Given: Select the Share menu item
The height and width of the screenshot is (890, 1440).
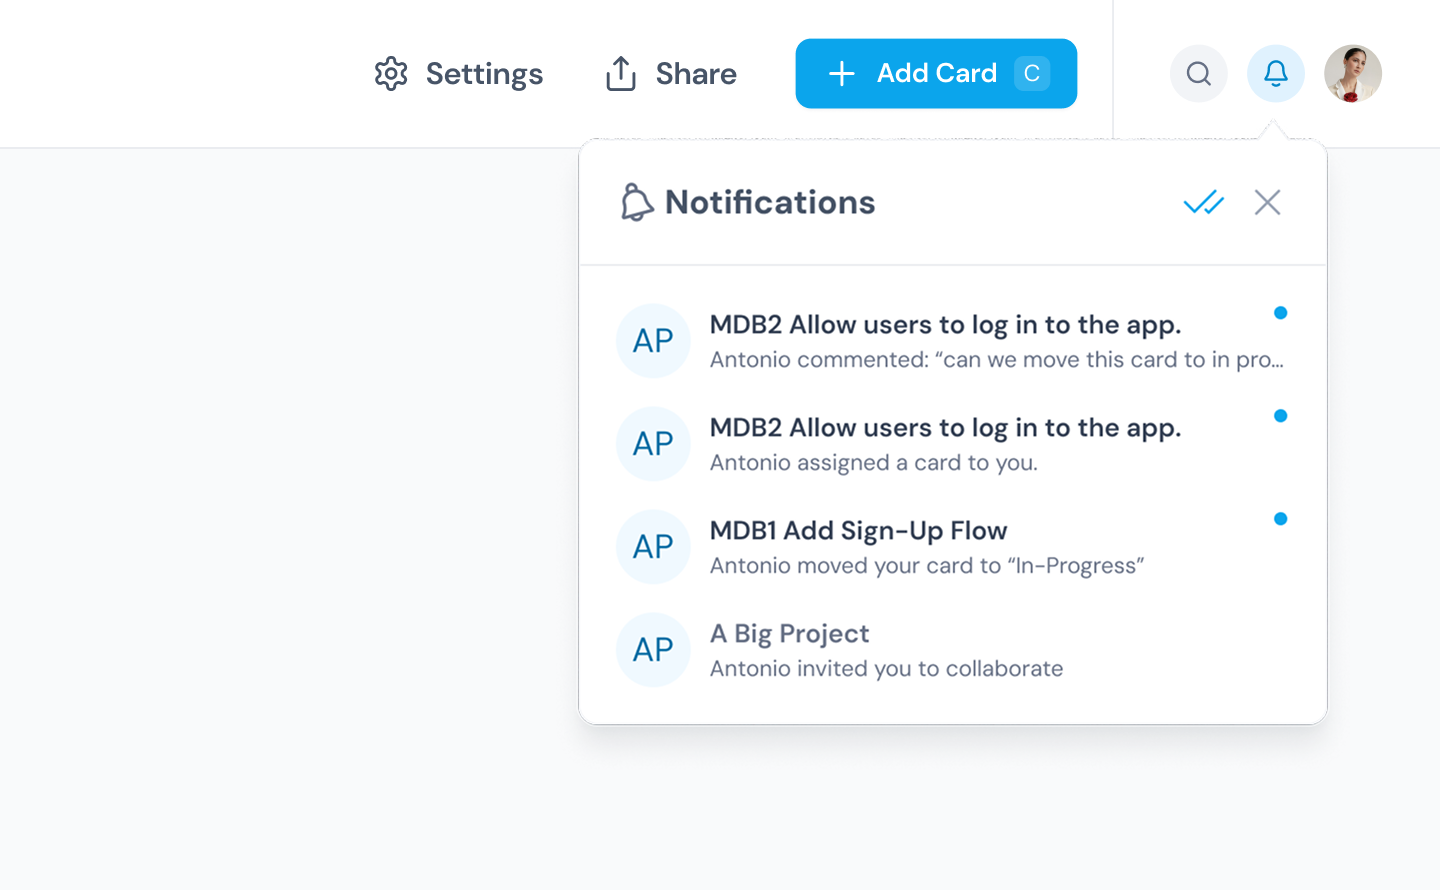Looking at the screenshot, I should [x=695, y=72].
